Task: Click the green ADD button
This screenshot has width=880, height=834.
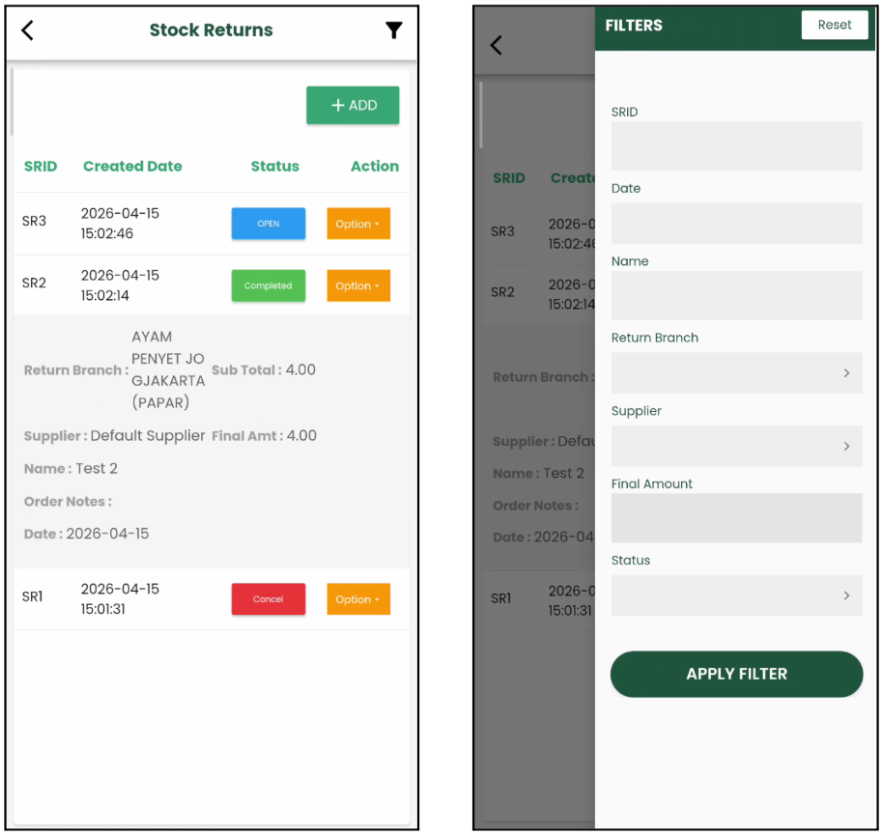Action: click(x=352, y=105)
